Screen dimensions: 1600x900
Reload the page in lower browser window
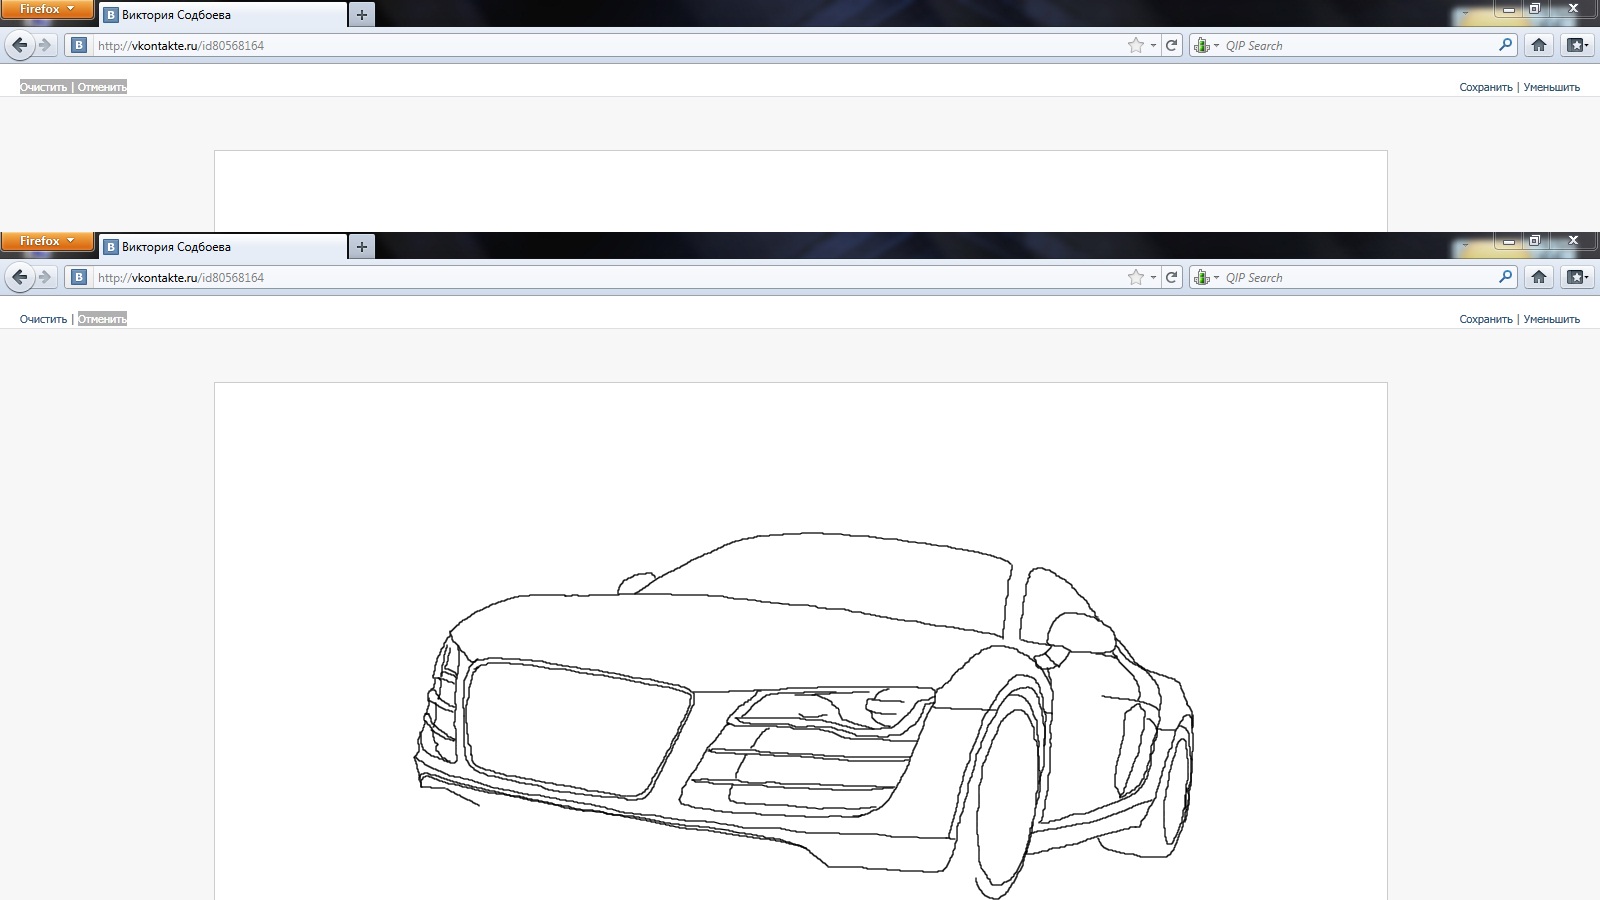point(1171,277)
